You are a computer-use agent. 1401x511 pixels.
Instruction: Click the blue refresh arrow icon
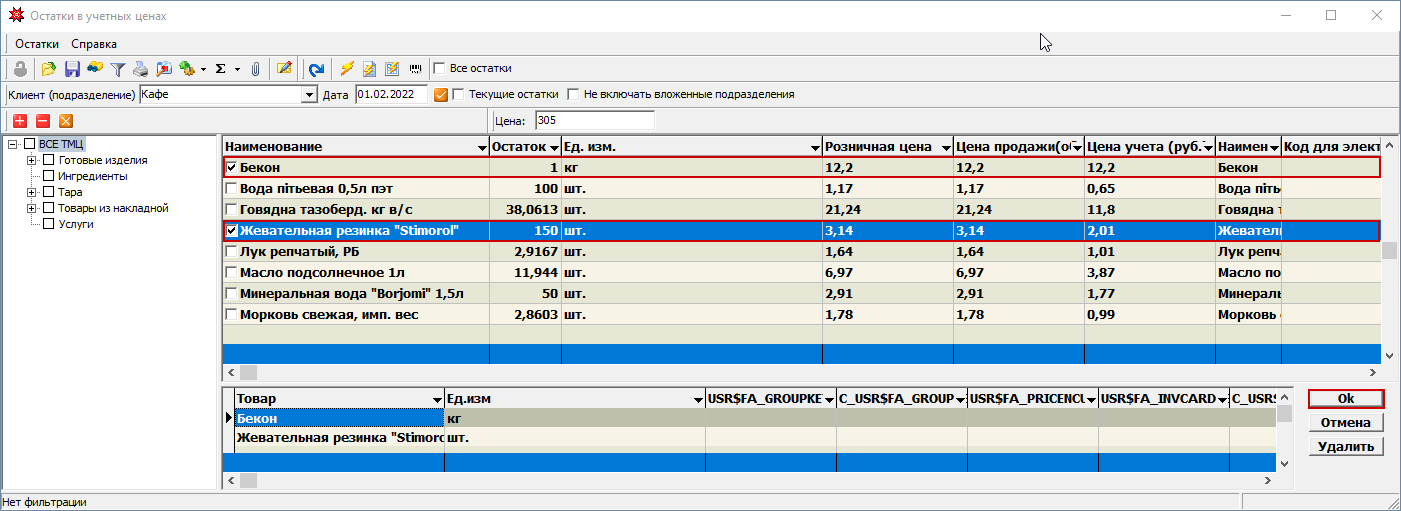coord(316,69)
